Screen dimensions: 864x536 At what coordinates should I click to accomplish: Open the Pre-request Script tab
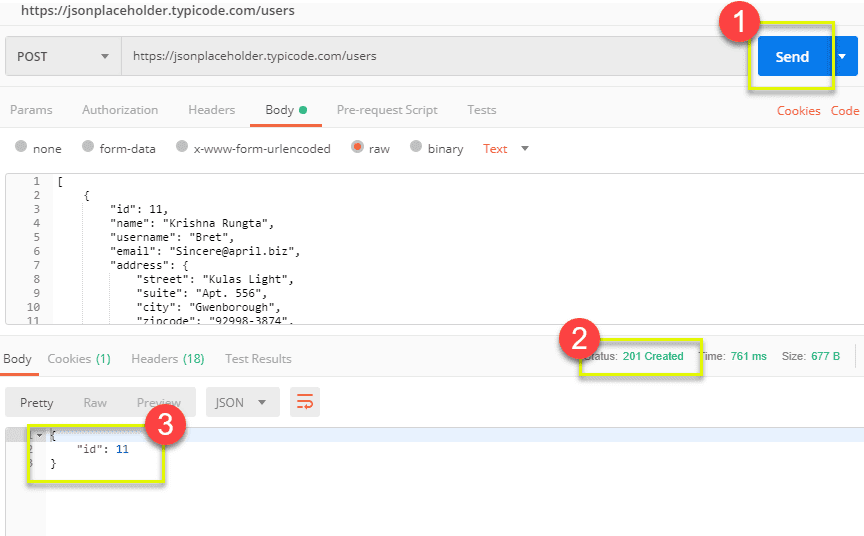click(x=387, y=110)
